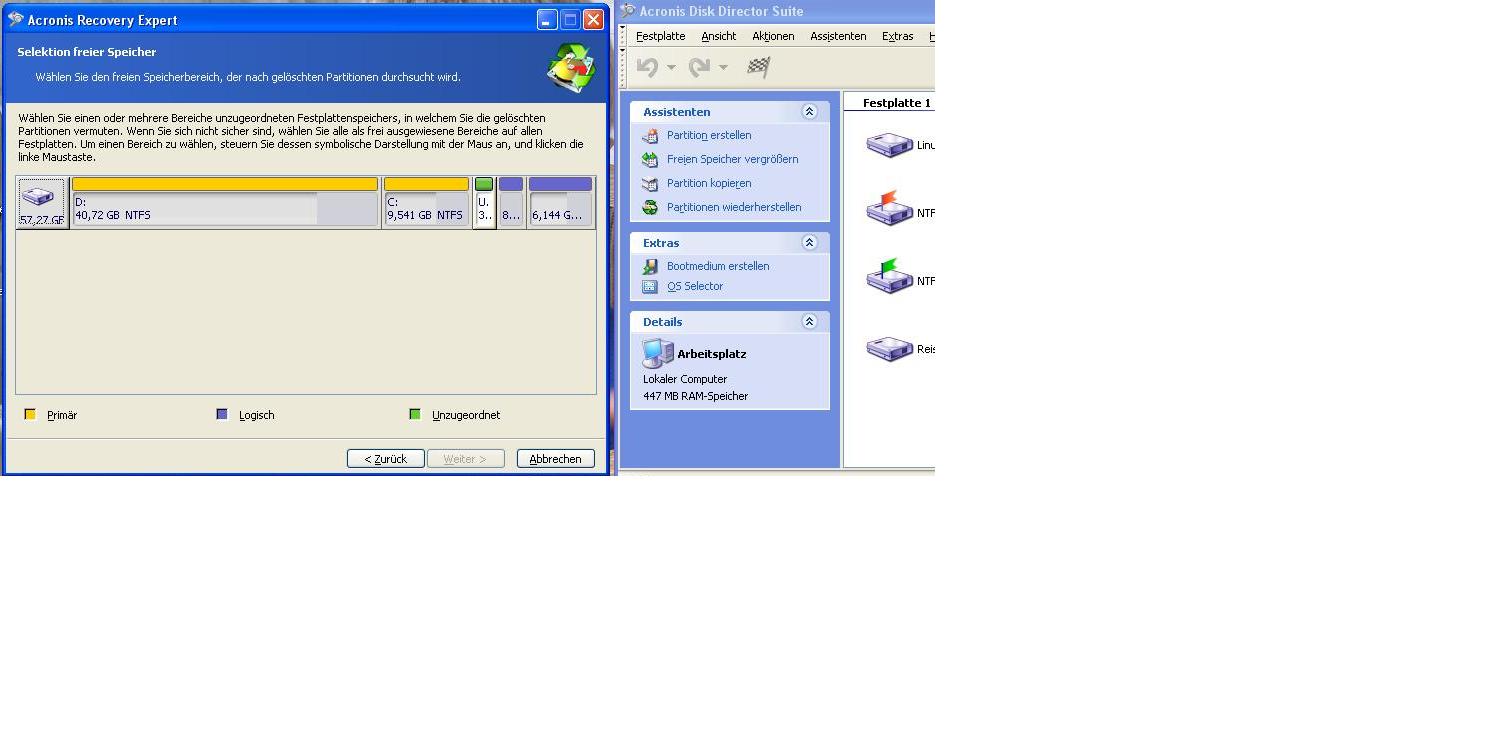This screenshot has width=1512, height=756.
Task: Select the C: 9,541 GB NTFS partition
Action: [x=427, y=203]
